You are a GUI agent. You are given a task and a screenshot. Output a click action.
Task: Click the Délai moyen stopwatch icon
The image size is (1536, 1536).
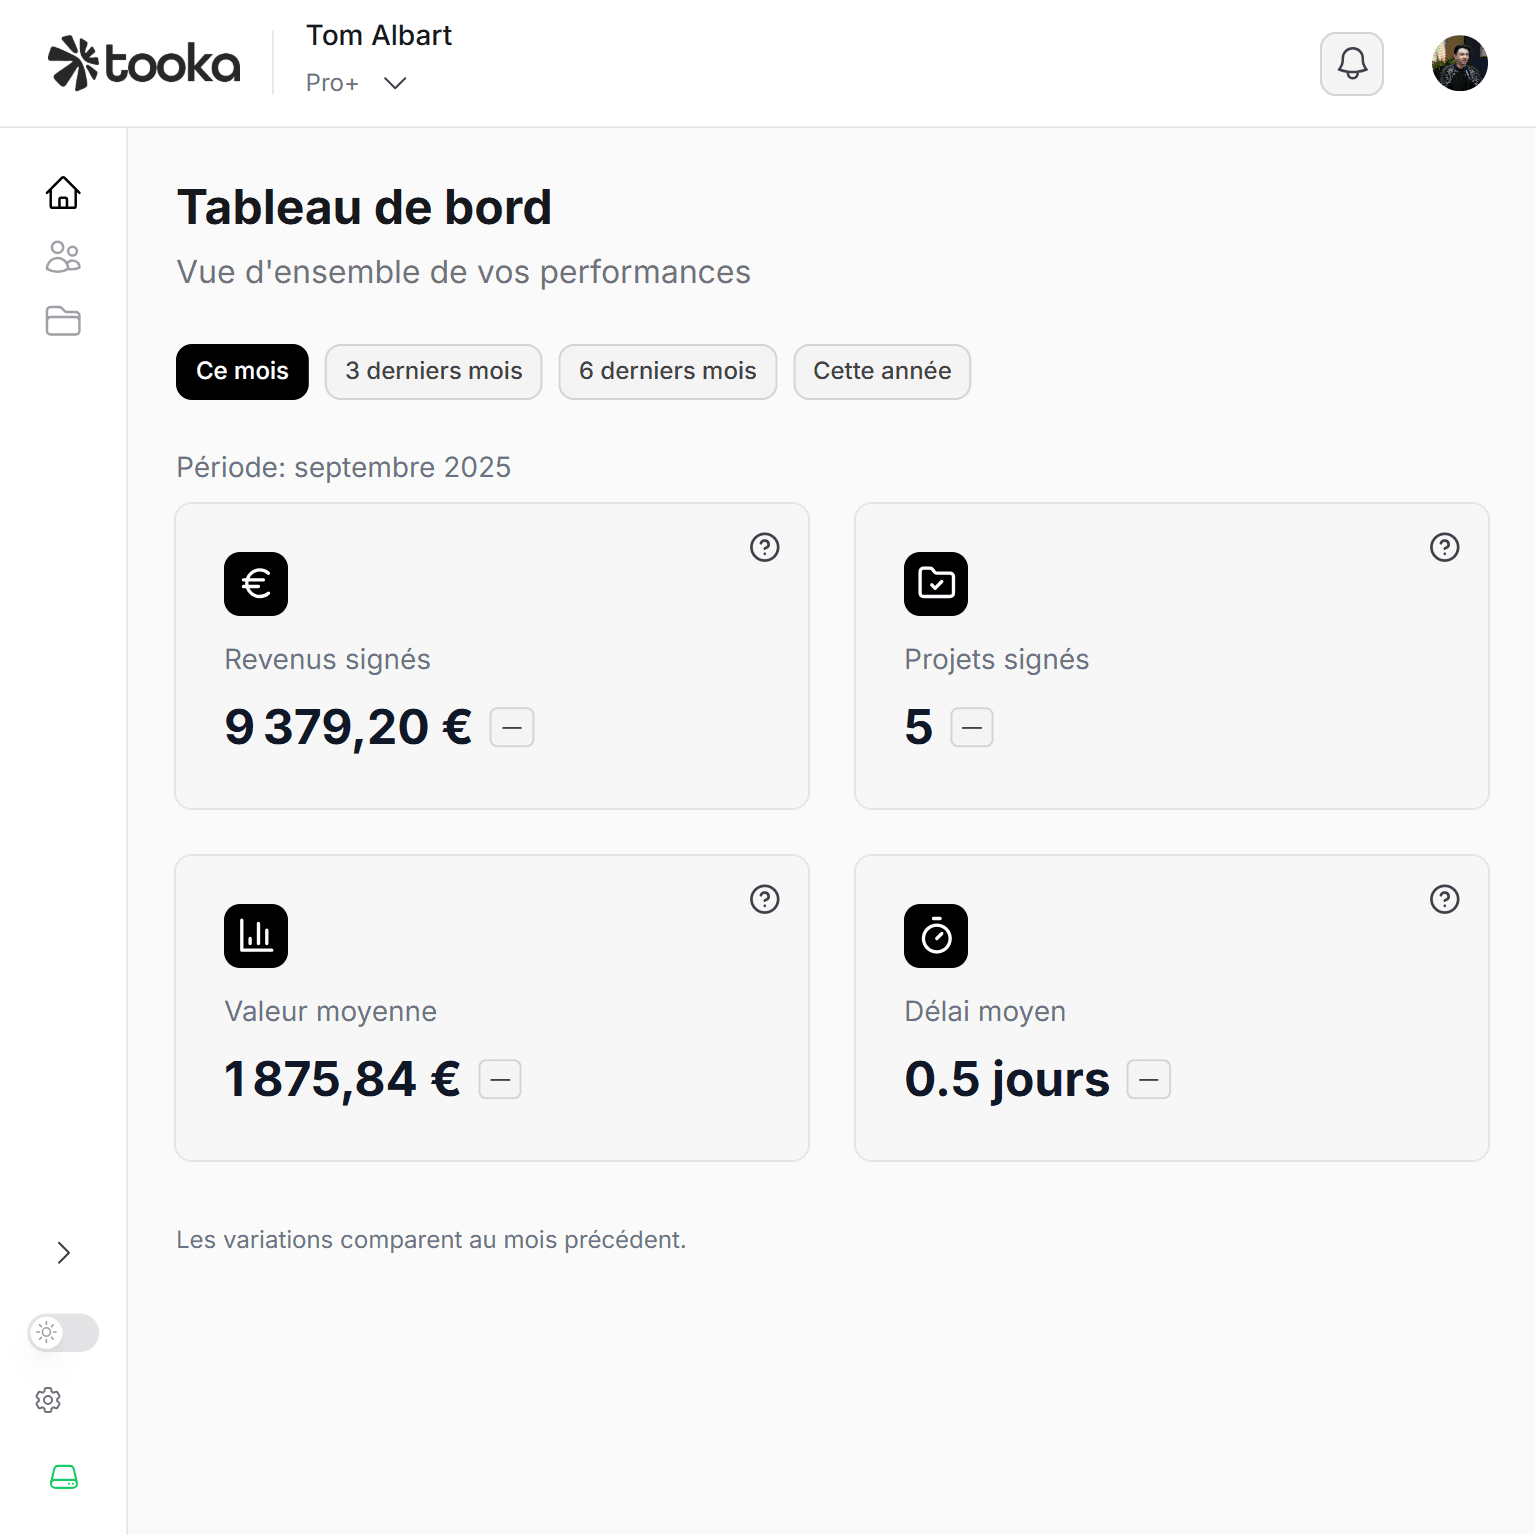tap(936, 935)
